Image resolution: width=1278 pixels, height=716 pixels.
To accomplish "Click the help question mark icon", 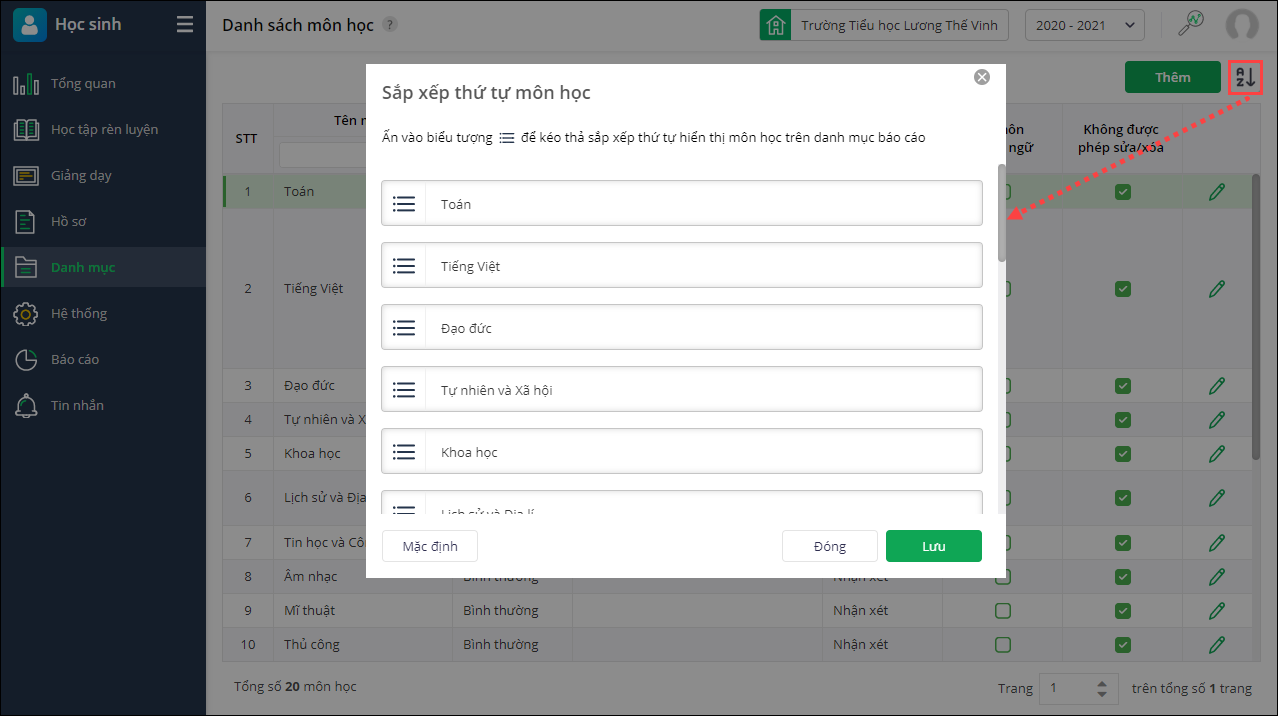I will click(390, 25).
